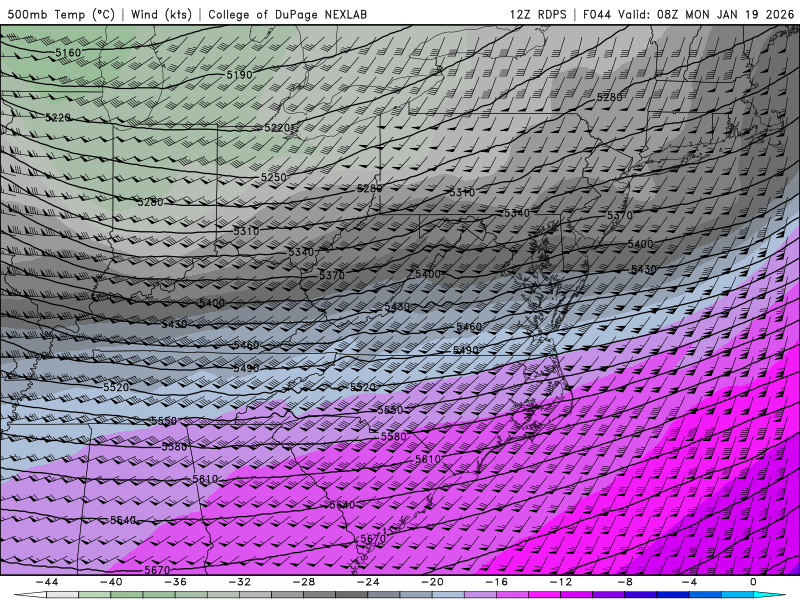800x600 pixels.
Task: Click the -4 legend value
Action: coord(689,582)
